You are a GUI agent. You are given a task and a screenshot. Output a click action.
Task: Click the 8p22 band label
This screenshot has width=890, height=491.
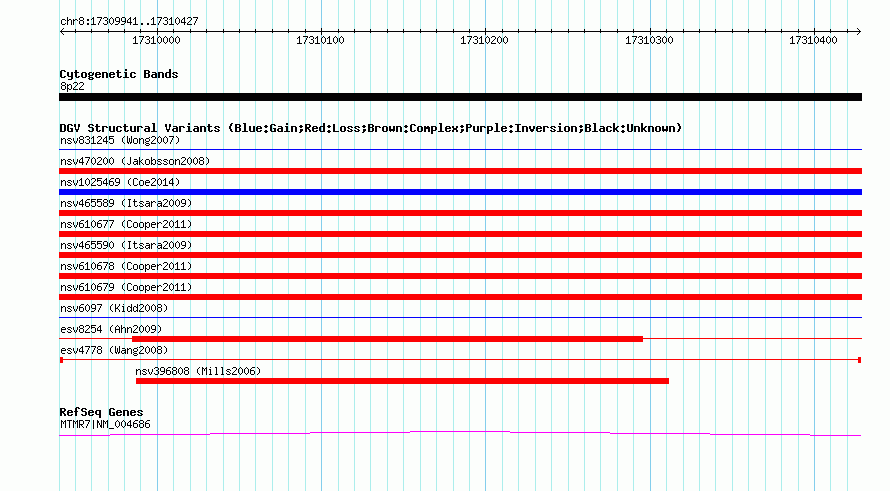pos(72,86)
